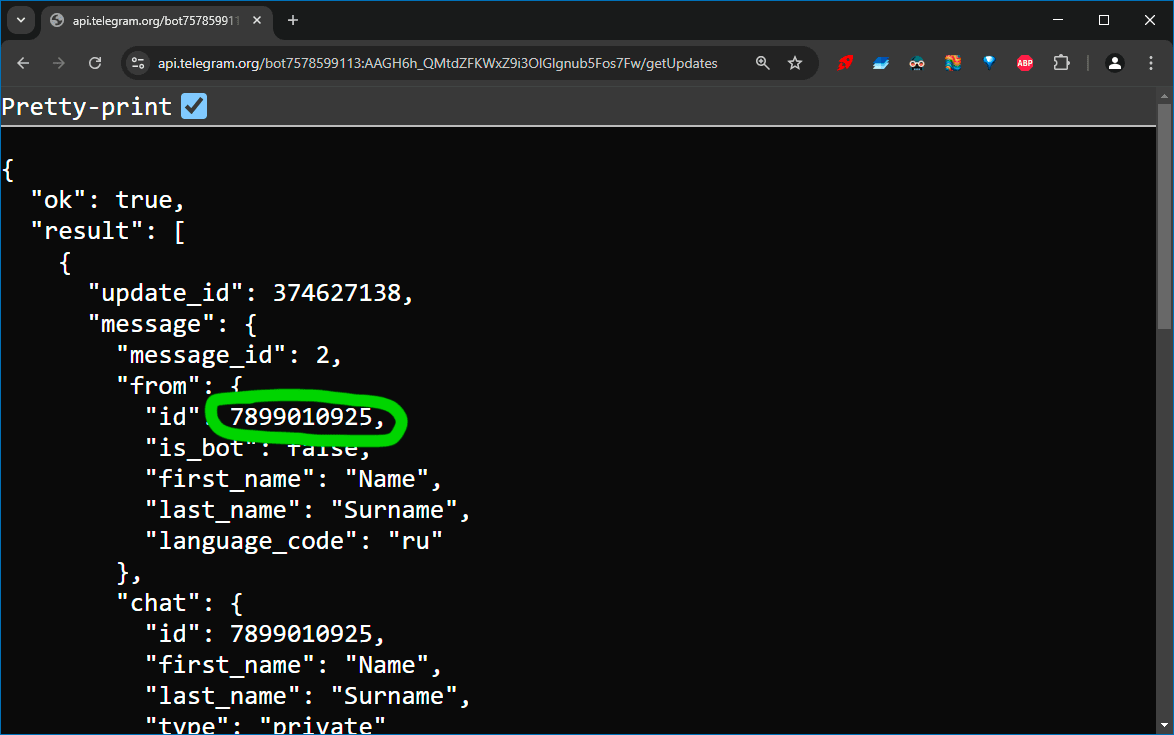Bookmark this page with the star
The width and height of the screenshot is (1174, 735).
click(x=795, y=63)
